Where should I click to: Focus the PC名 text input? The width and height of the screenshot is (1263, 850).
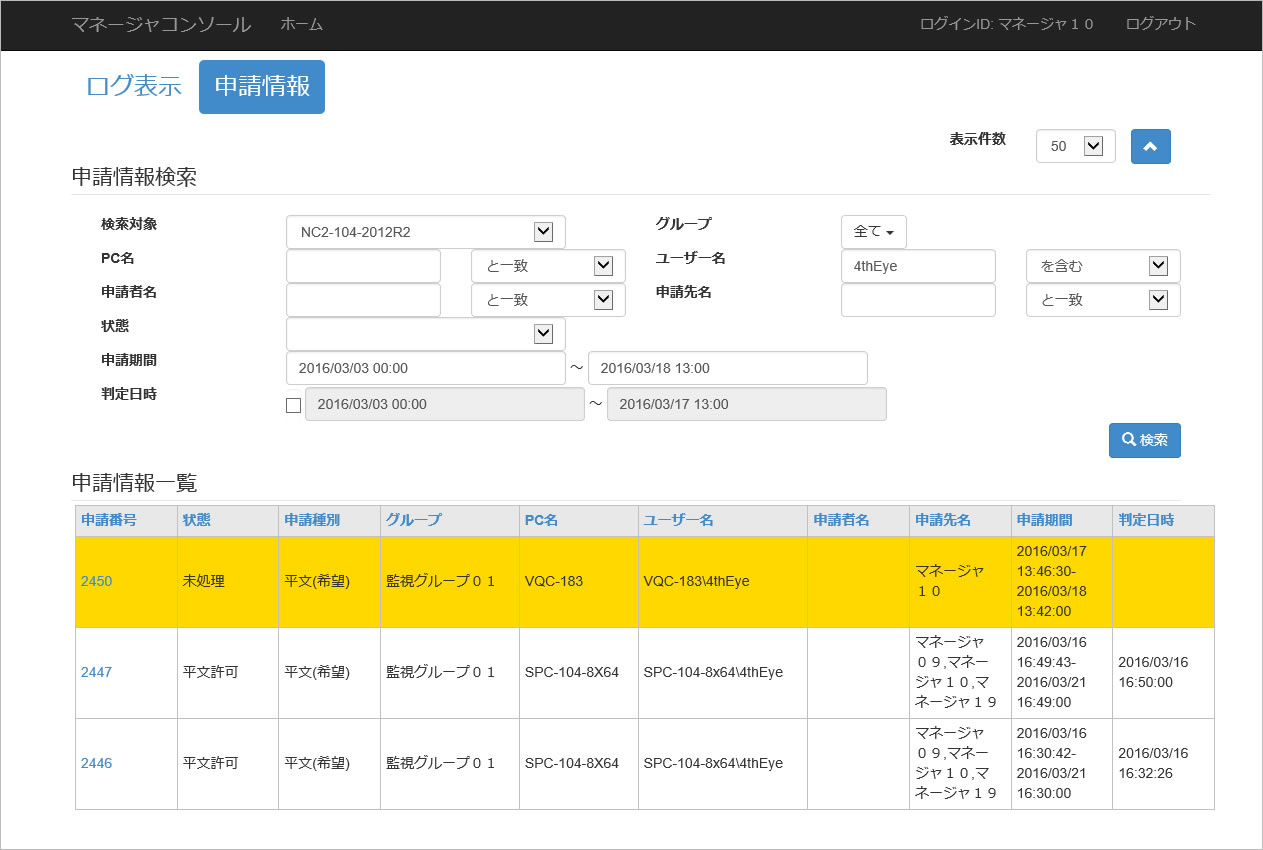click(x=363, y=266)
